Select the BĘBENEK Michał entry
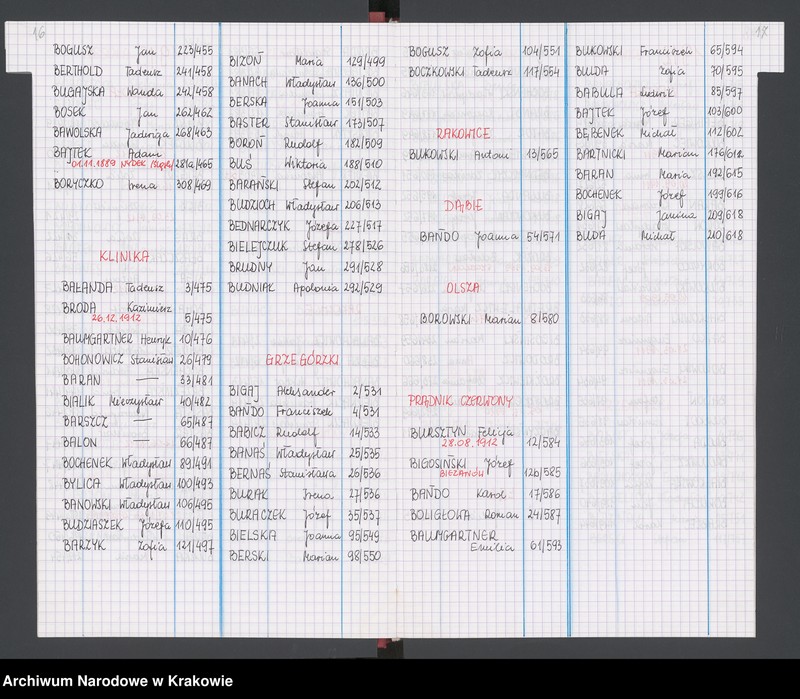Viewport: 800px width, 699px height. click(659, 133)
